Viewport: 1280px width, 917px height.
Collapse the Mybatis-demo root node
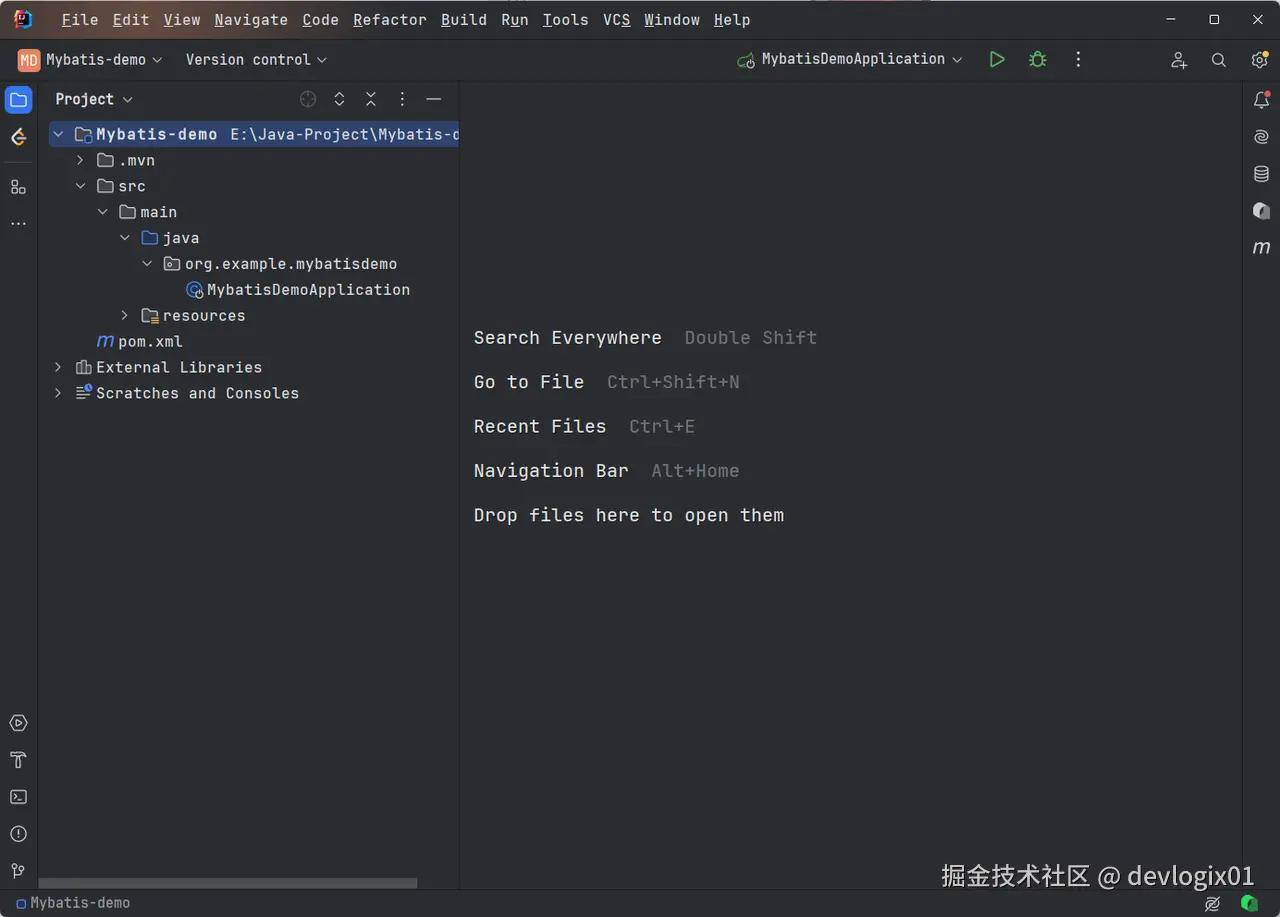pos(58,134)
